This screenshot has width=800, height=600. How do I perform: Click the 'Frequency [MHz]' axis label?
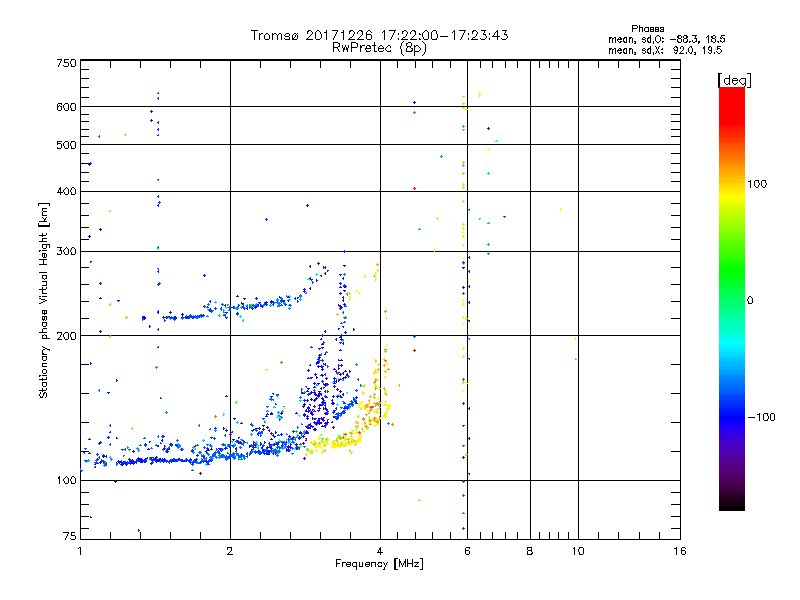click(x=379, y=564)
